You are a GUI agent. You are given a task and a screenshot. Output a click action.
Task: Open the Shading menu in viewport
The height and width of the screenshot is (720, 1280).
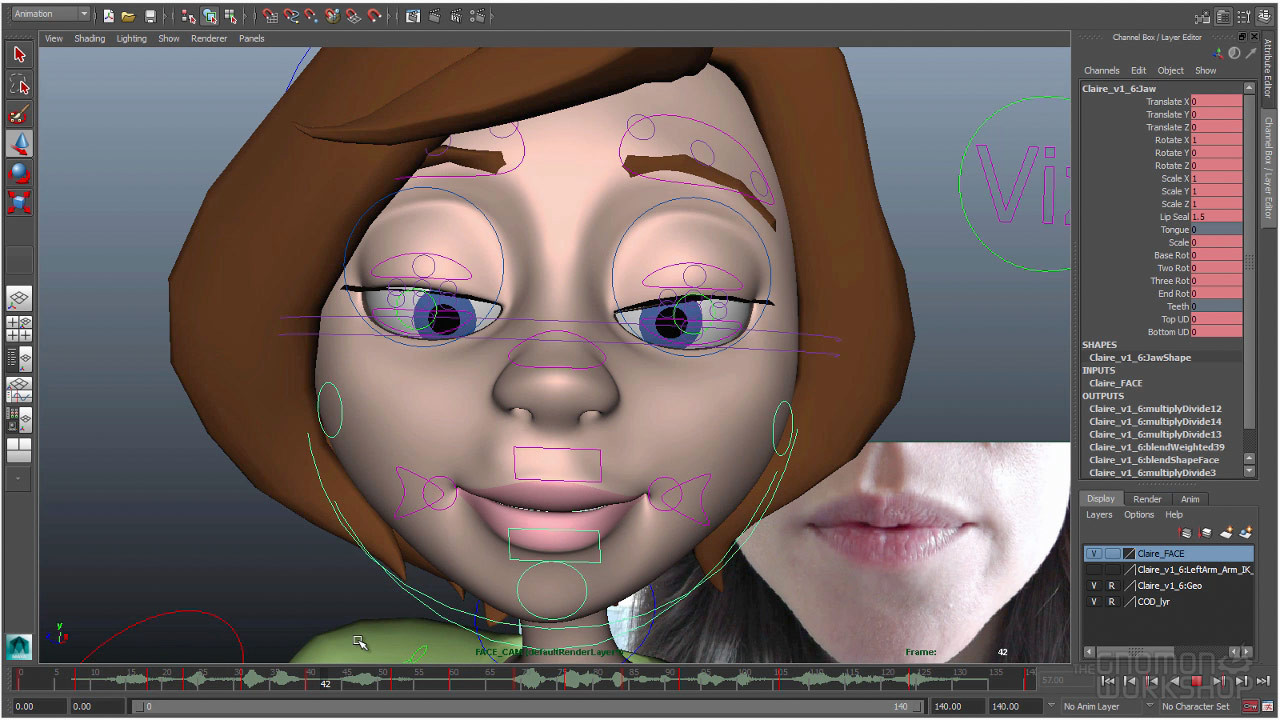pyautogui.click(x=89, y=39)
